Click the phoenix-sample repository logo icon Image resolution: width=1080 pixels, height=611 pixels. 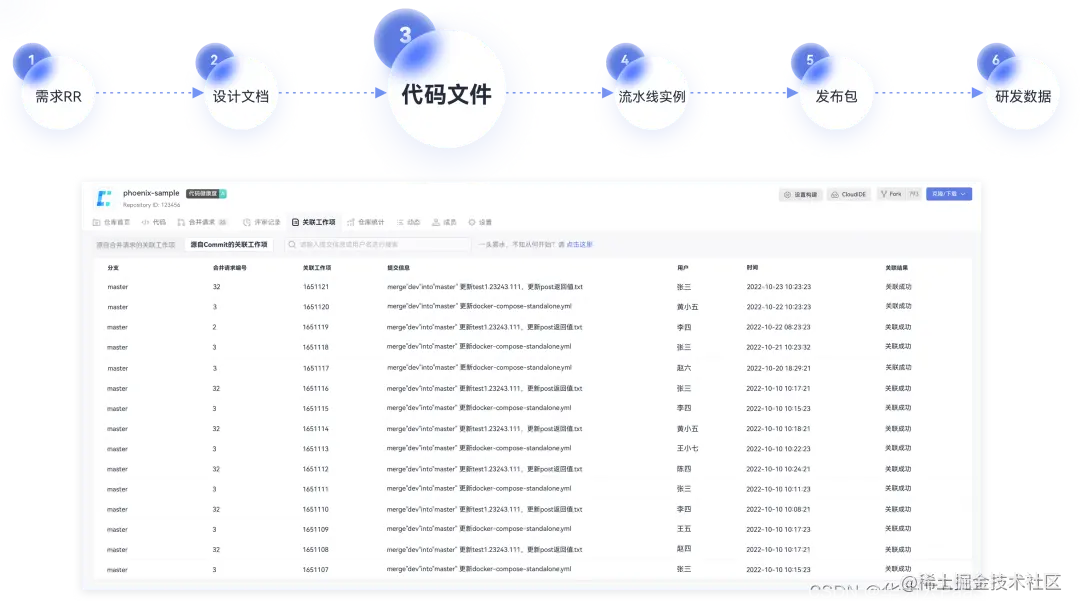pos(104,198)
